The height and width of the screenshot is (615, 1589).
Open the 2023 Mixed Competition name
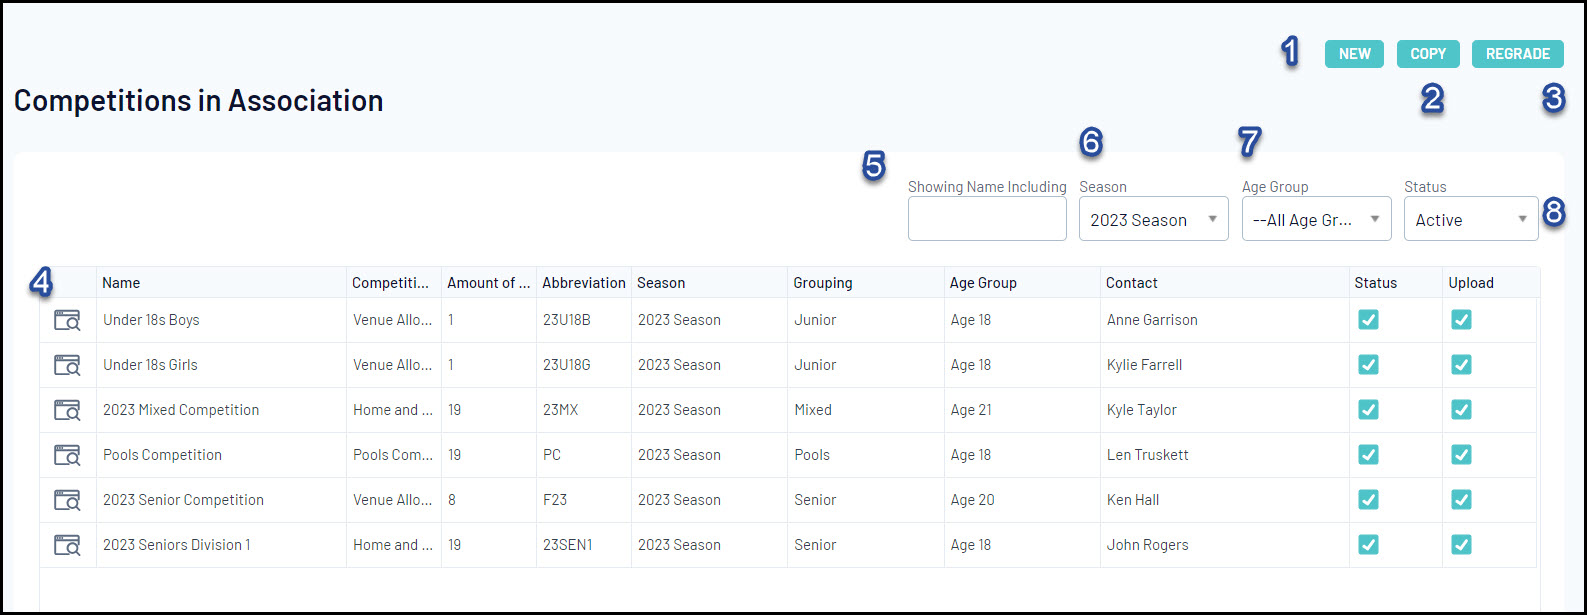pos(181,410)
